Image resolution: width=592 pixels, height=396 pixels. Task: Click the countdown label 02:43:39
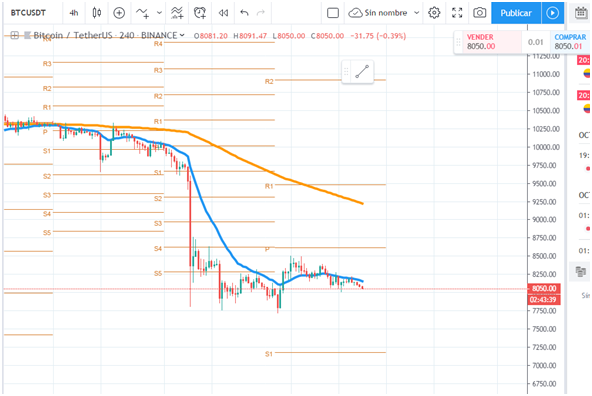tap(544, 299)
